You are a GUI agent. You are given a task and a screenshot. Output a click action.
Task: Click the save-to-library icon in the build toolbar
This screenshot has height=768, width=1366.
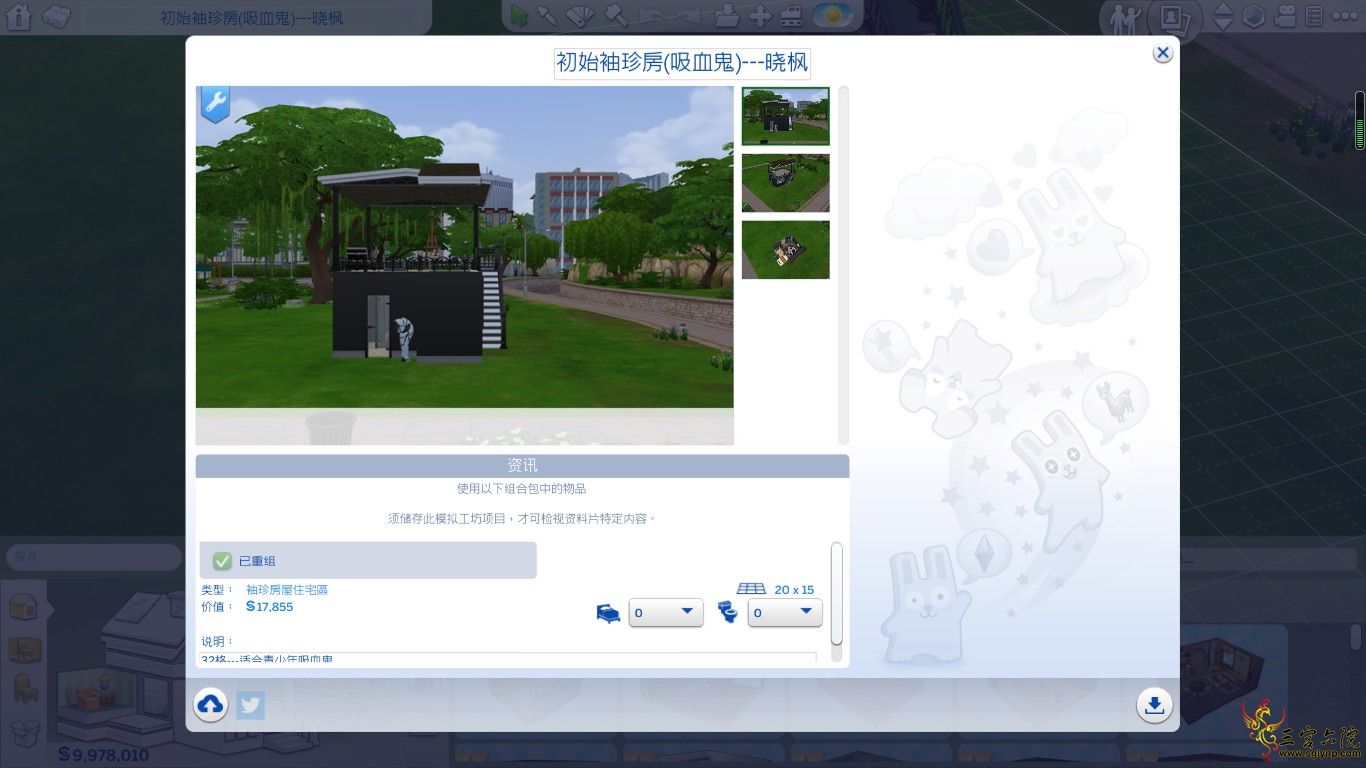pos(728,16)
